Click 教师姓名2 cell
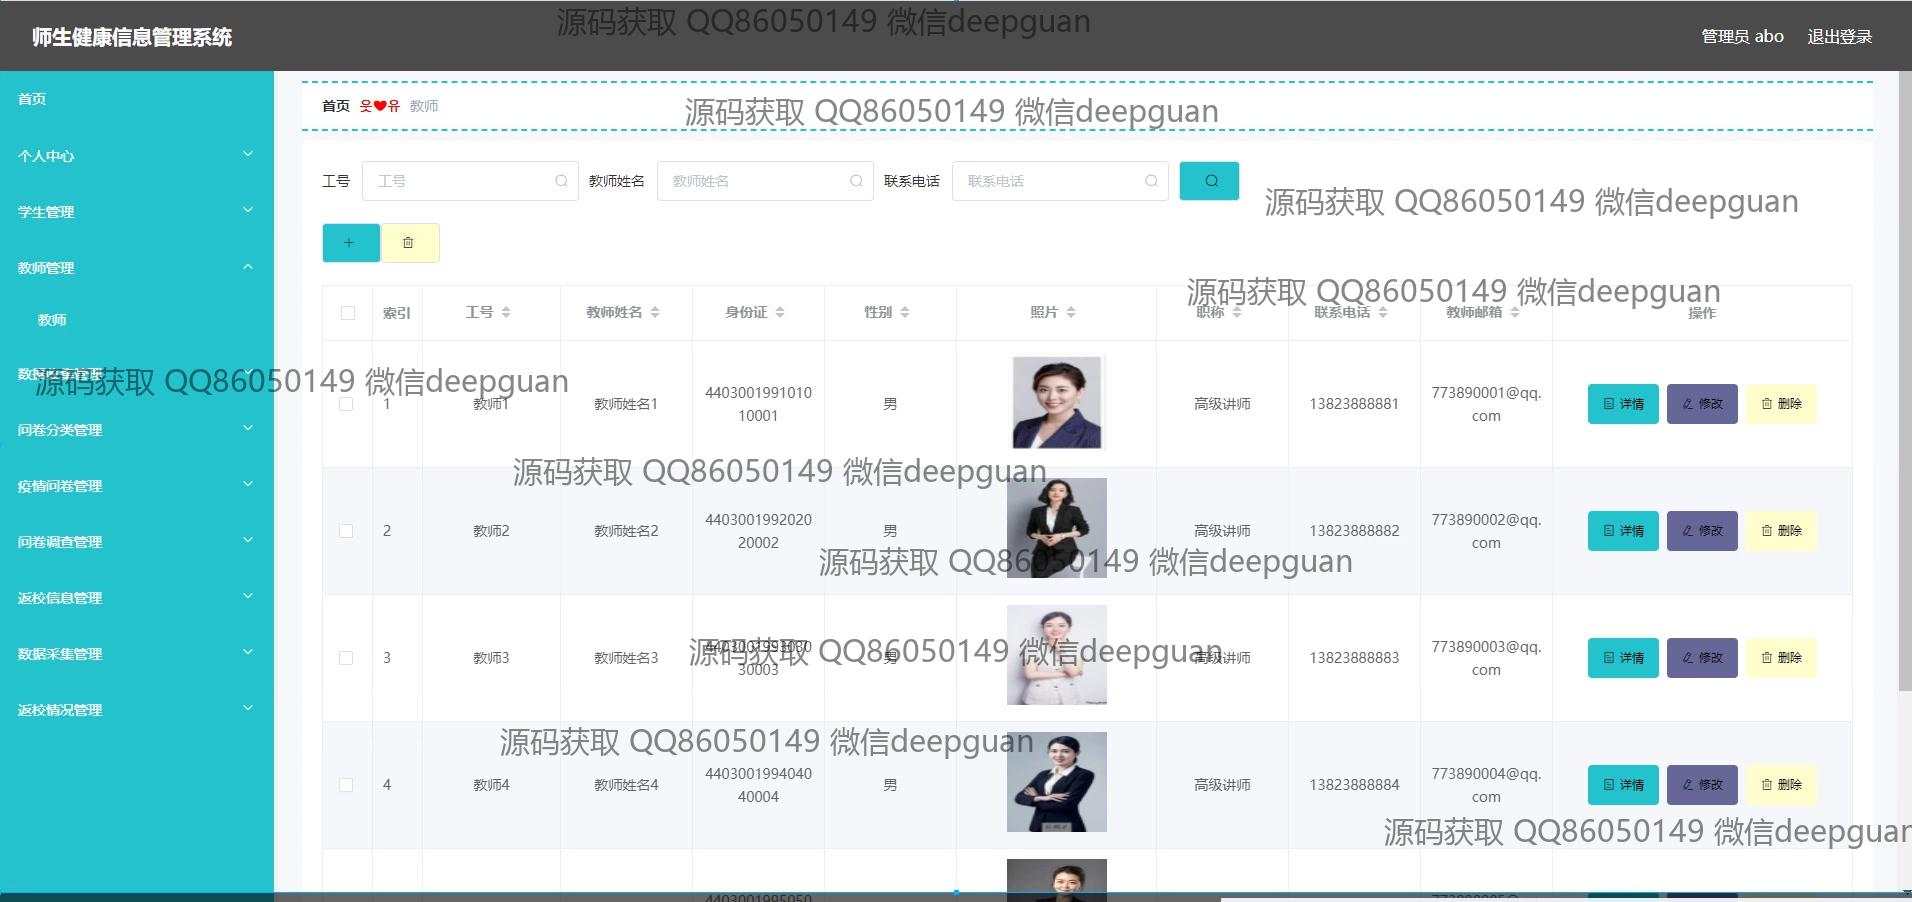This screenshot has width=1912, height=902. [626, 531]
